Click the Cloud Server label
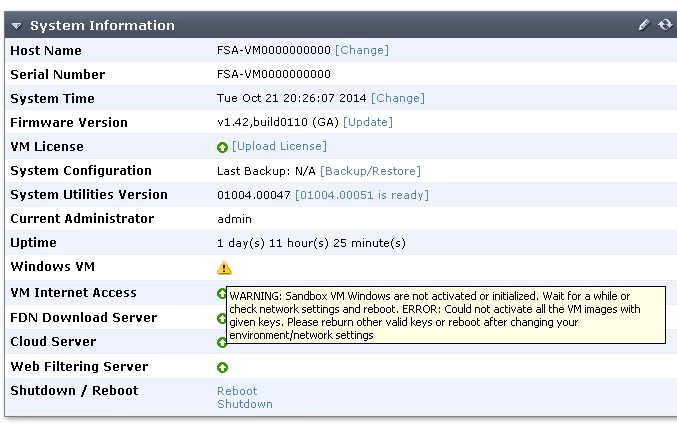The height and width of the screenshot is (429, 677). coord(53,341)
